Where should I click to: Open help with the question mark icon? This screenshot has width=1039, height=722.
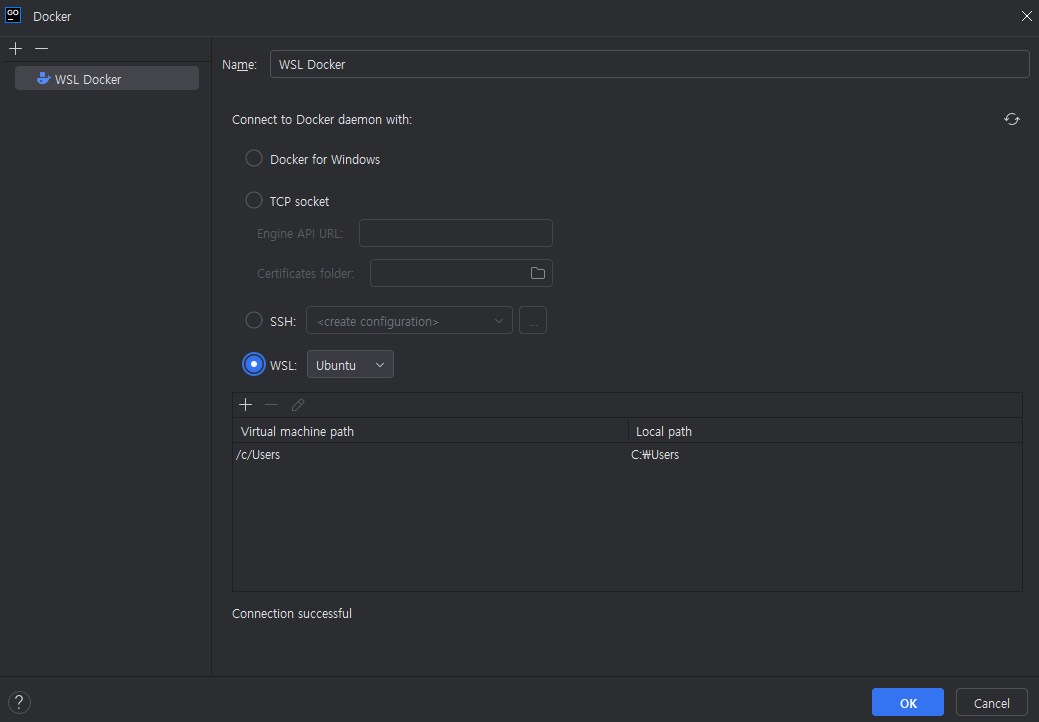point(19,702)
